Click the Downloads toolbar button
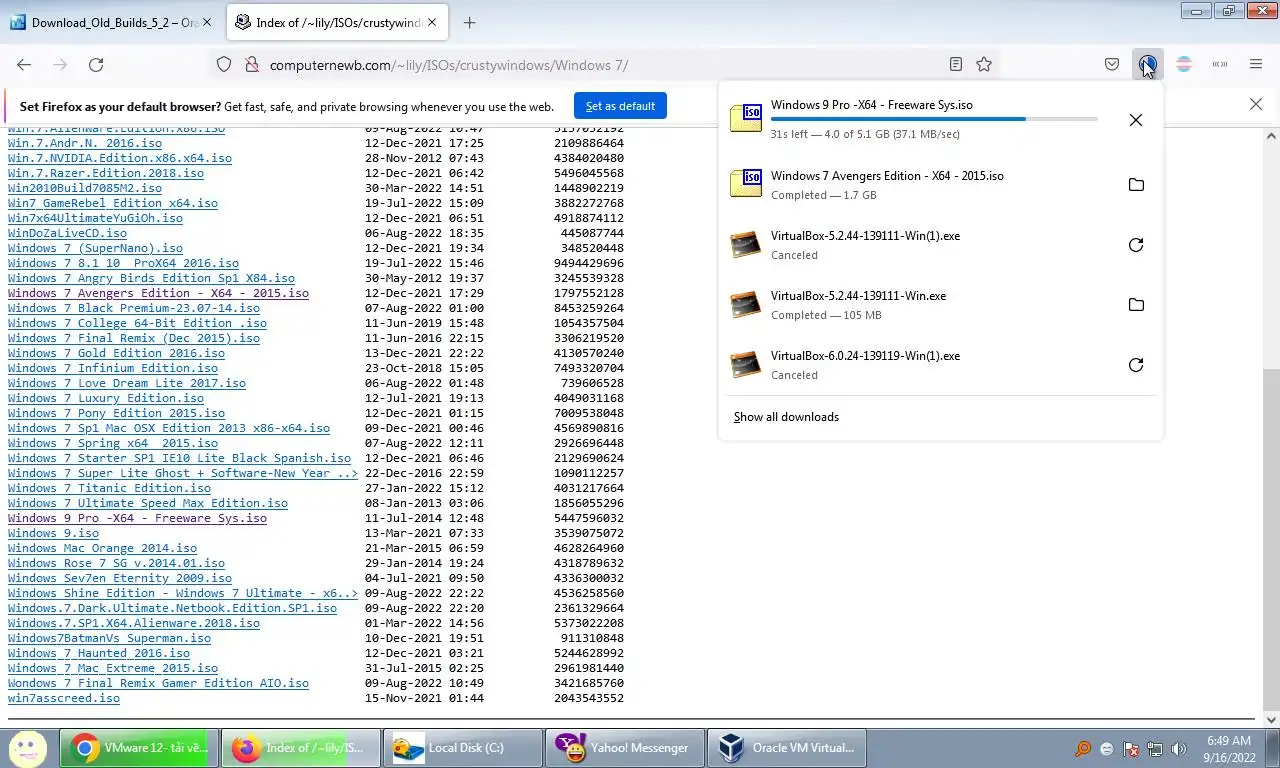 coord(1147,64)
